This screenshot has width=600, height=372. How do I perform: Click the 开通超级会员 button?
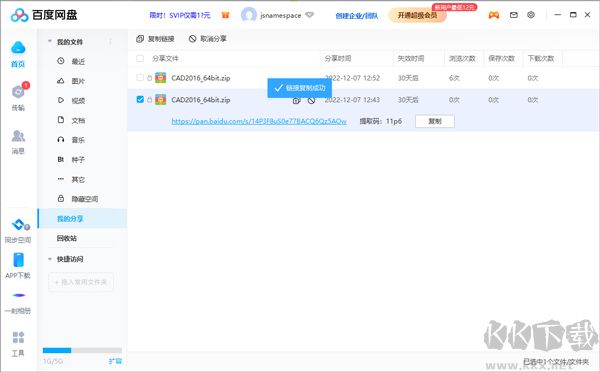pyautogui.click(x=417, y=15)
